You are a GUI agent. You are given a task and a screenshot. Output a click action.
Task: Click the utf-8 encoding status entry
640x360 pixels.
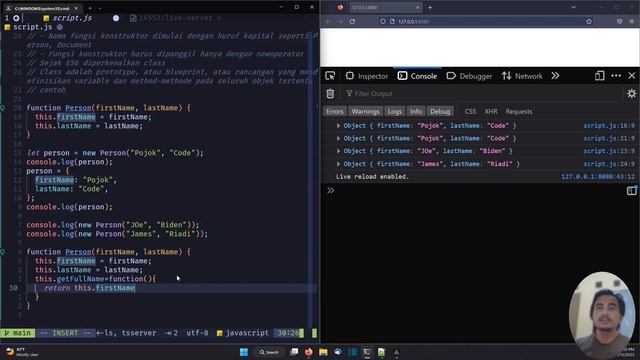click(197, 333)
